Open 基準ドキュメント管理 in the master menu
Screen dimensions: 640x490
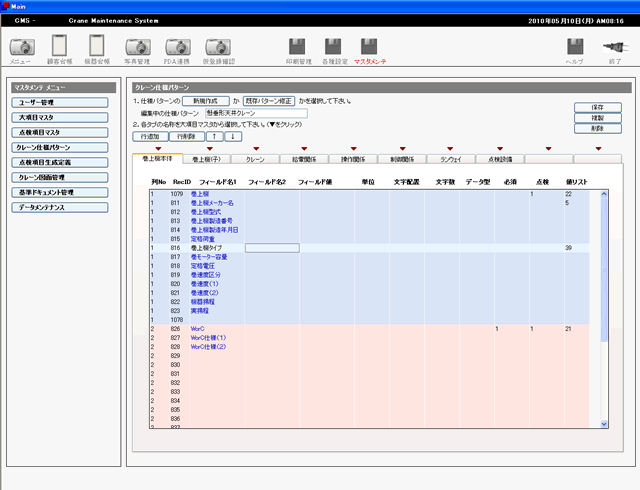60,192
